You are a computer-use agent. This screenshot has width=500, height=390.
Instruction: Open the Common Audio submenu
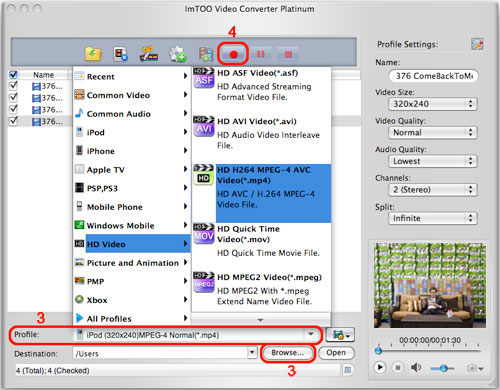[132, 114]
